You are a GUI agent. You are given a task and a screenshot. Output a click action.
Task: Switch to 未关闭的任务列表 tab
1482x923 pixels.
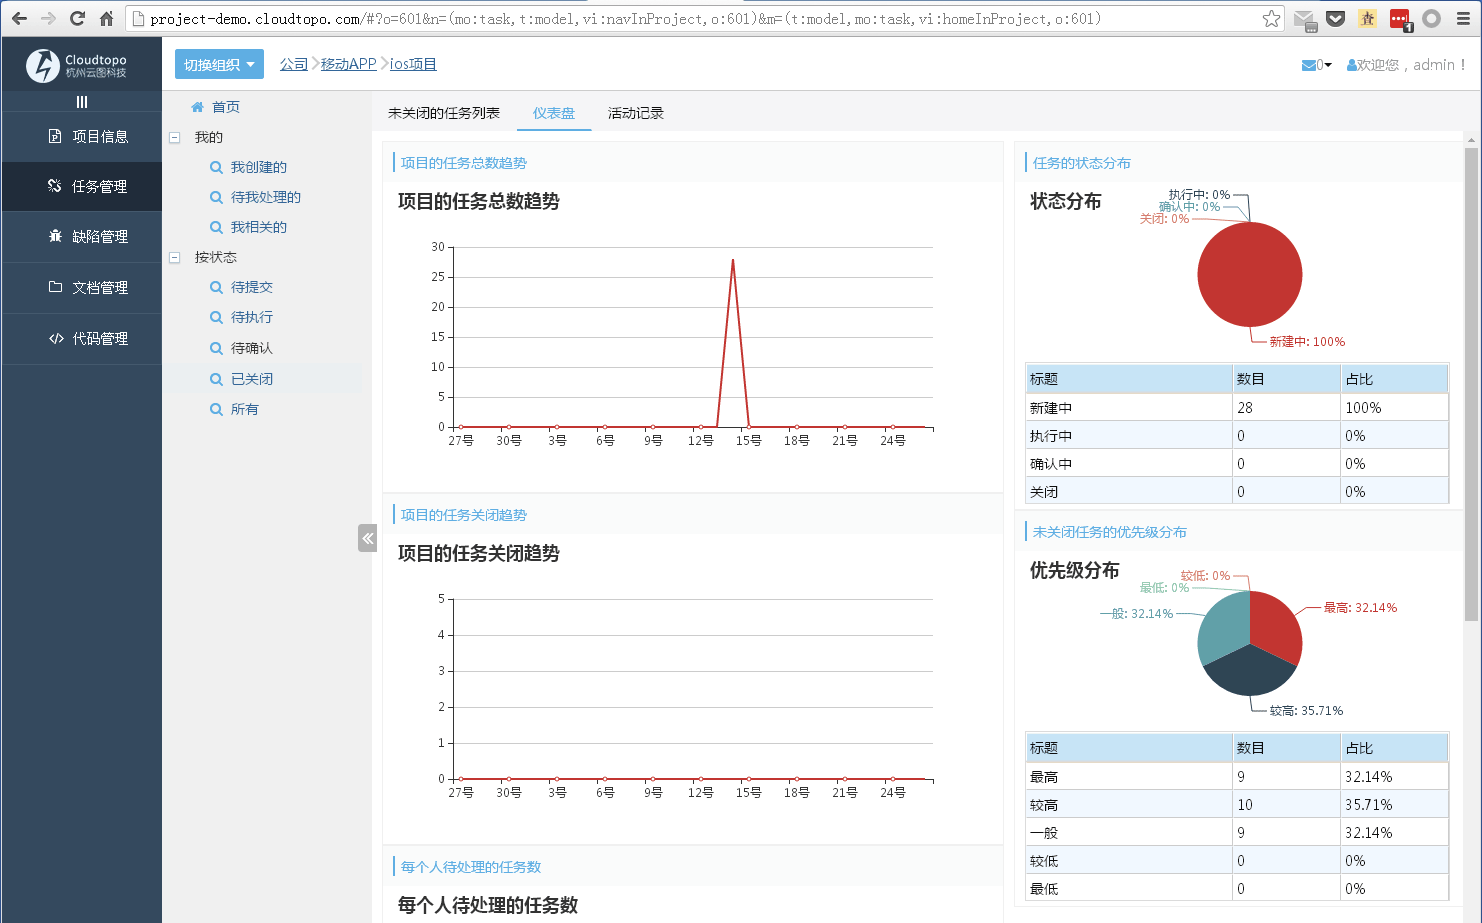[444, 113]
